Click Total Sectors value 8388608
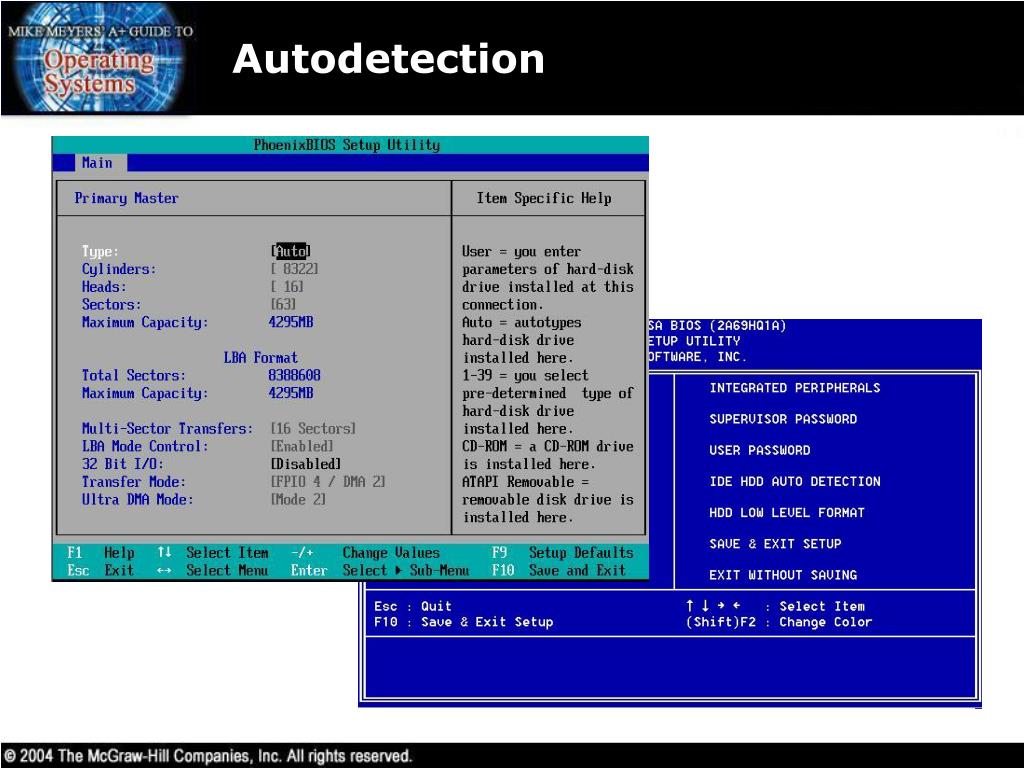Viewport: 1024px width, 768px height. click(x=295, y=375)
